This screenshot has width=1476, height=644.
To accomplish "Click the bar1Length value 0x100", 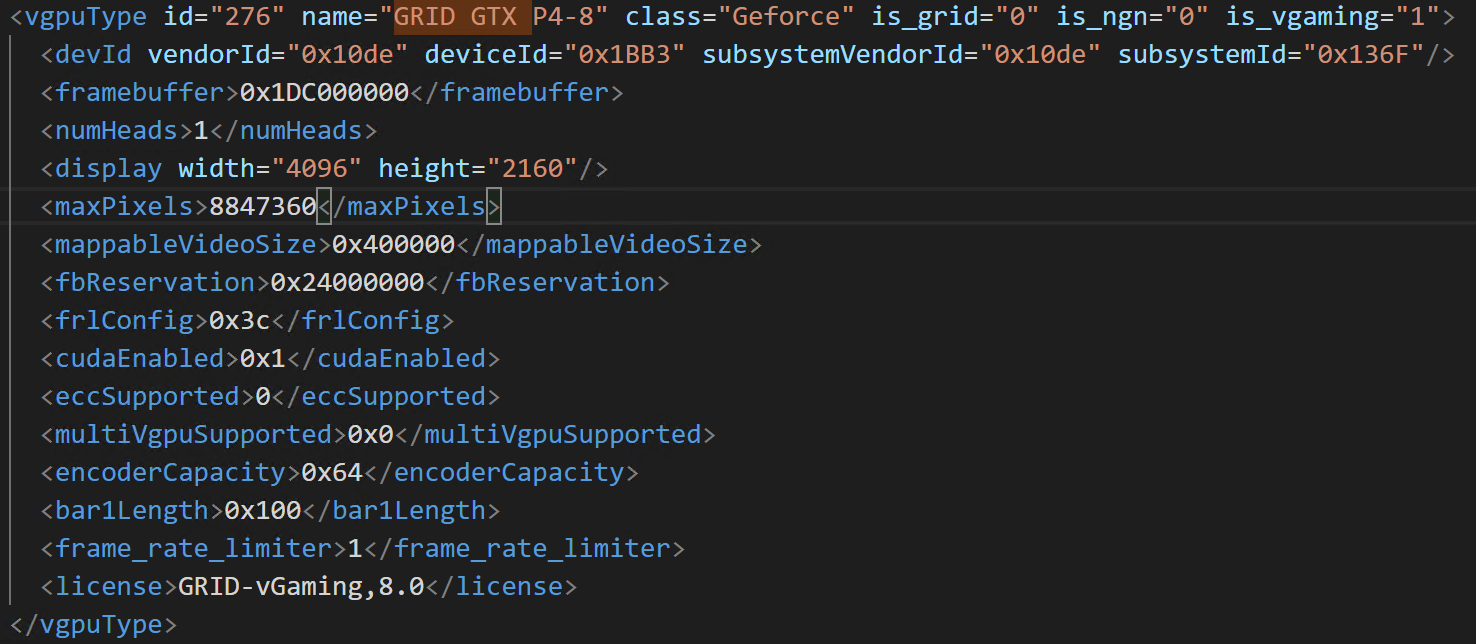I will tap(263, 510).
